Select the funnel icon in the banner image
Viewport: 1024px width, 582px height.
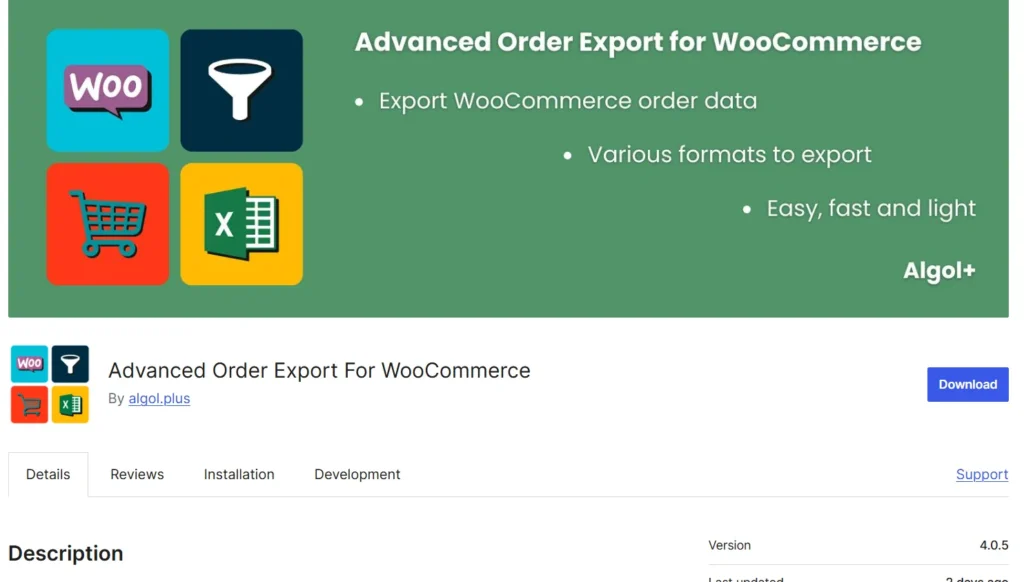click(x=241, y=90)
